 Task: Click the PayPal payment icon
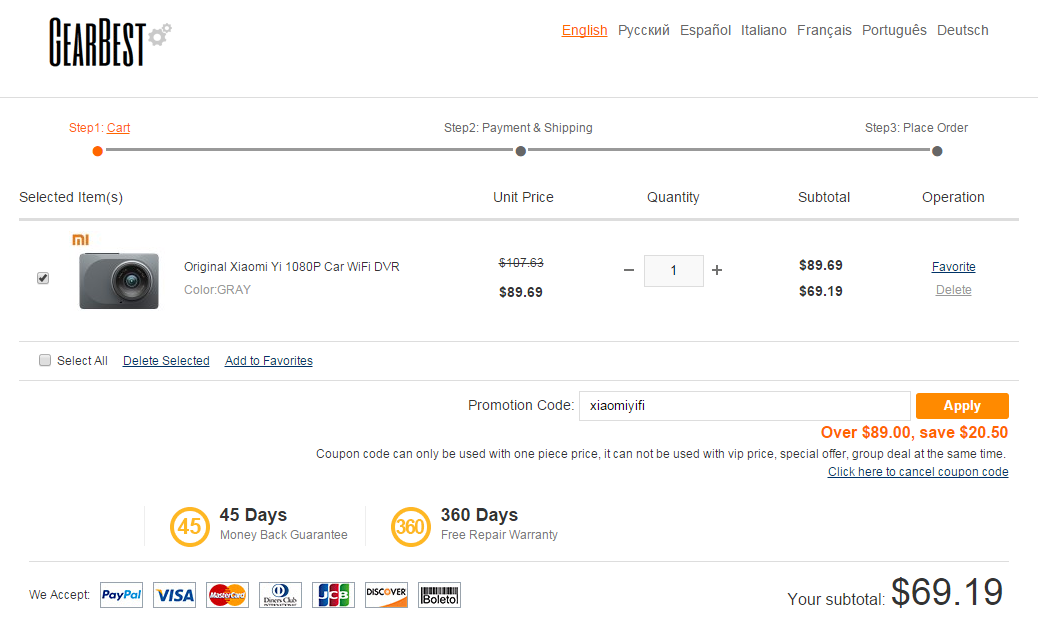[122, 595]
